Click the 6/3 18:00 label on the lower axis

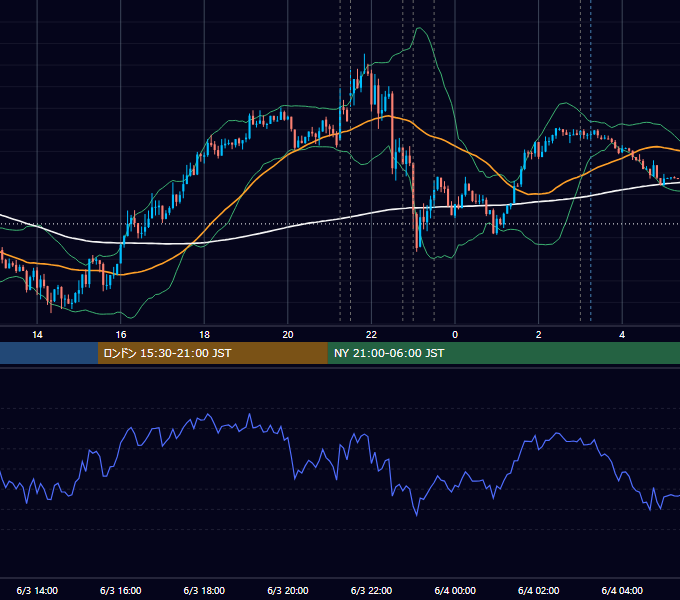(204, 591)
